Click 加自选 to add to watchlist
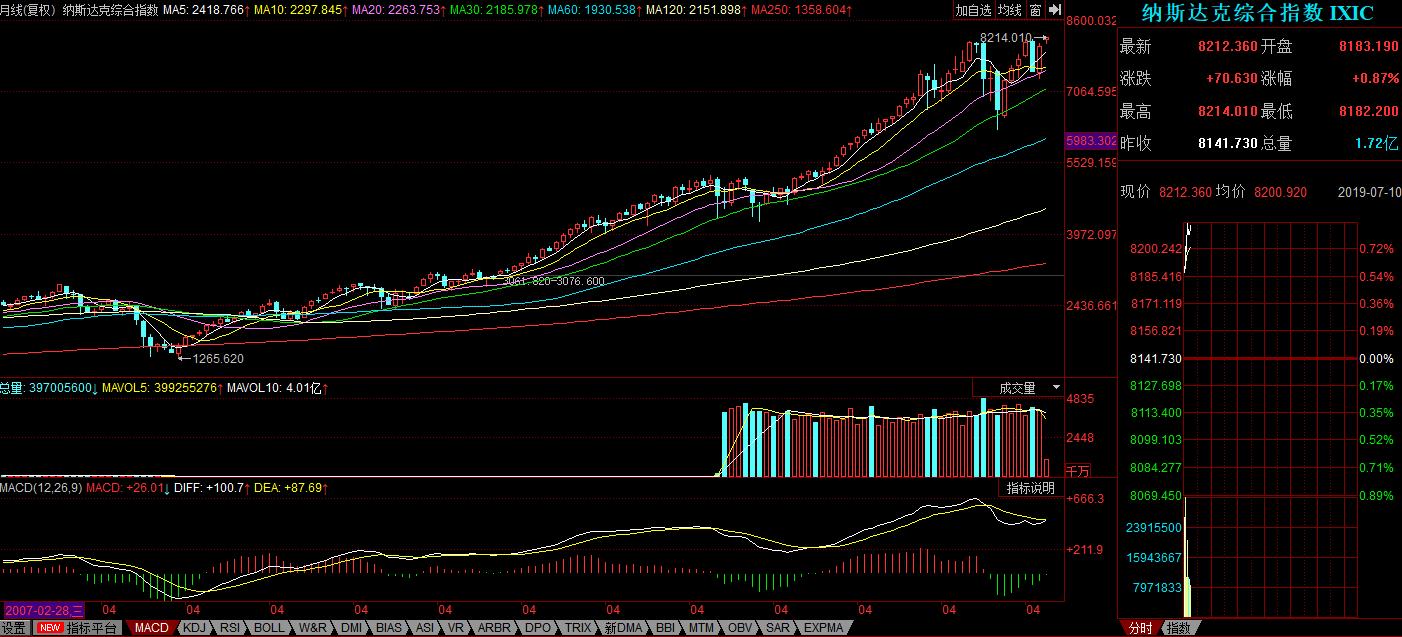Viewport: 1402px width, 637px height. point(973,10)
